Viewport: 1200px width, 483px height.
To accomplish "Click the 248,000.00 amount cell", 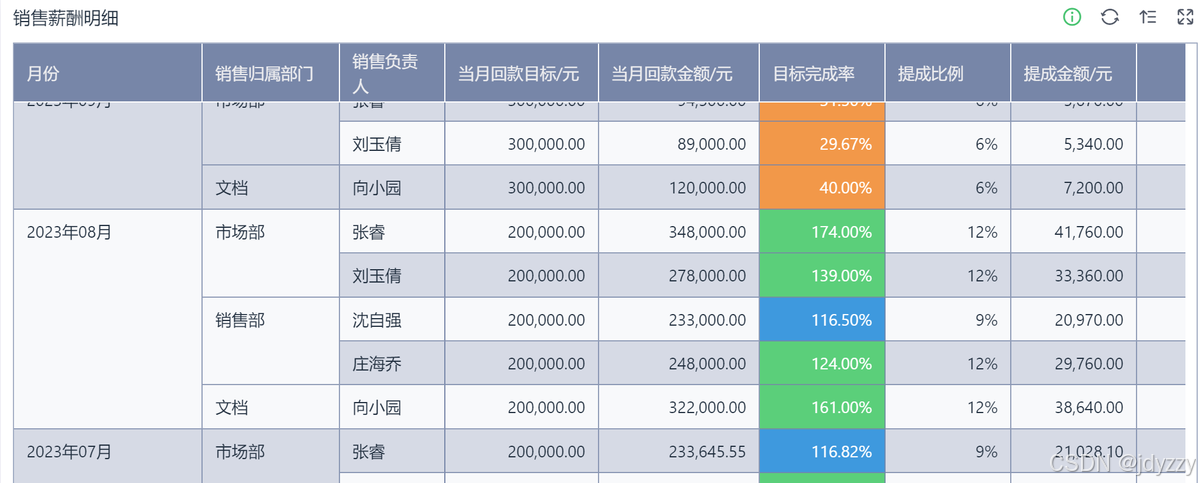I will click(679, 363).
